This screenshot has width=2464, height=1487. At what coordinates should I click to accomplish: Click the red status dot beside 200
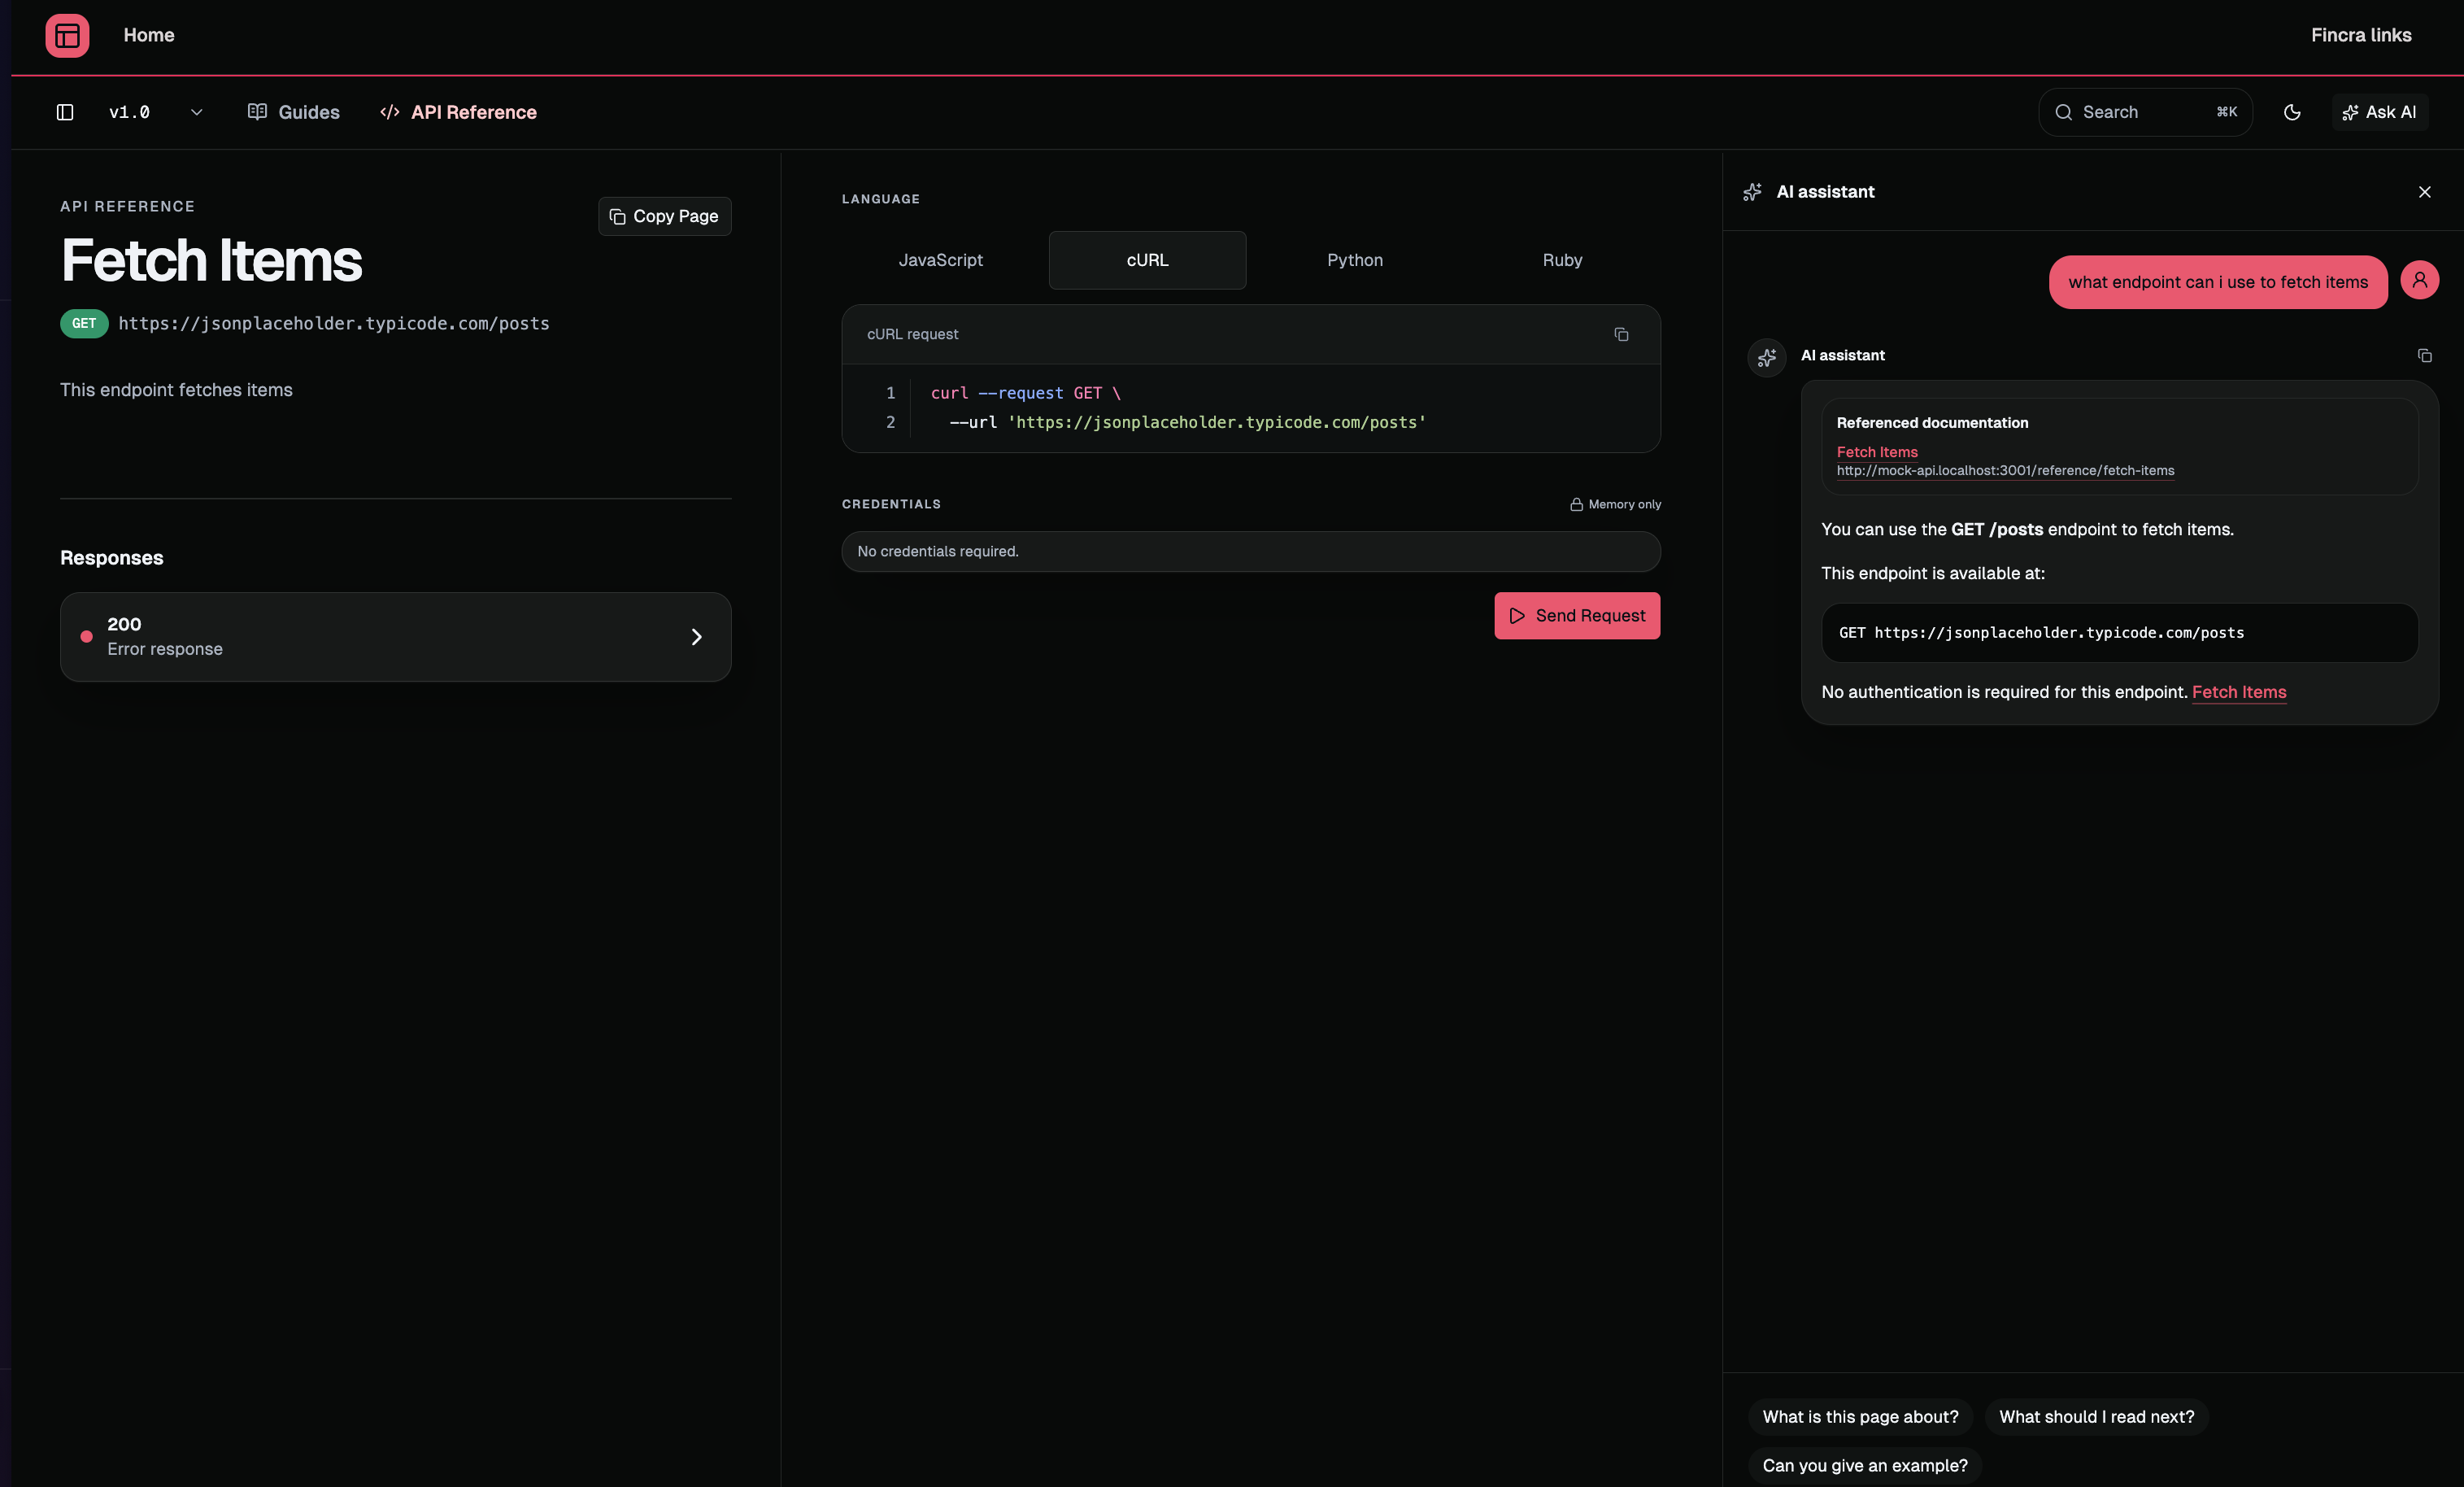87,637
